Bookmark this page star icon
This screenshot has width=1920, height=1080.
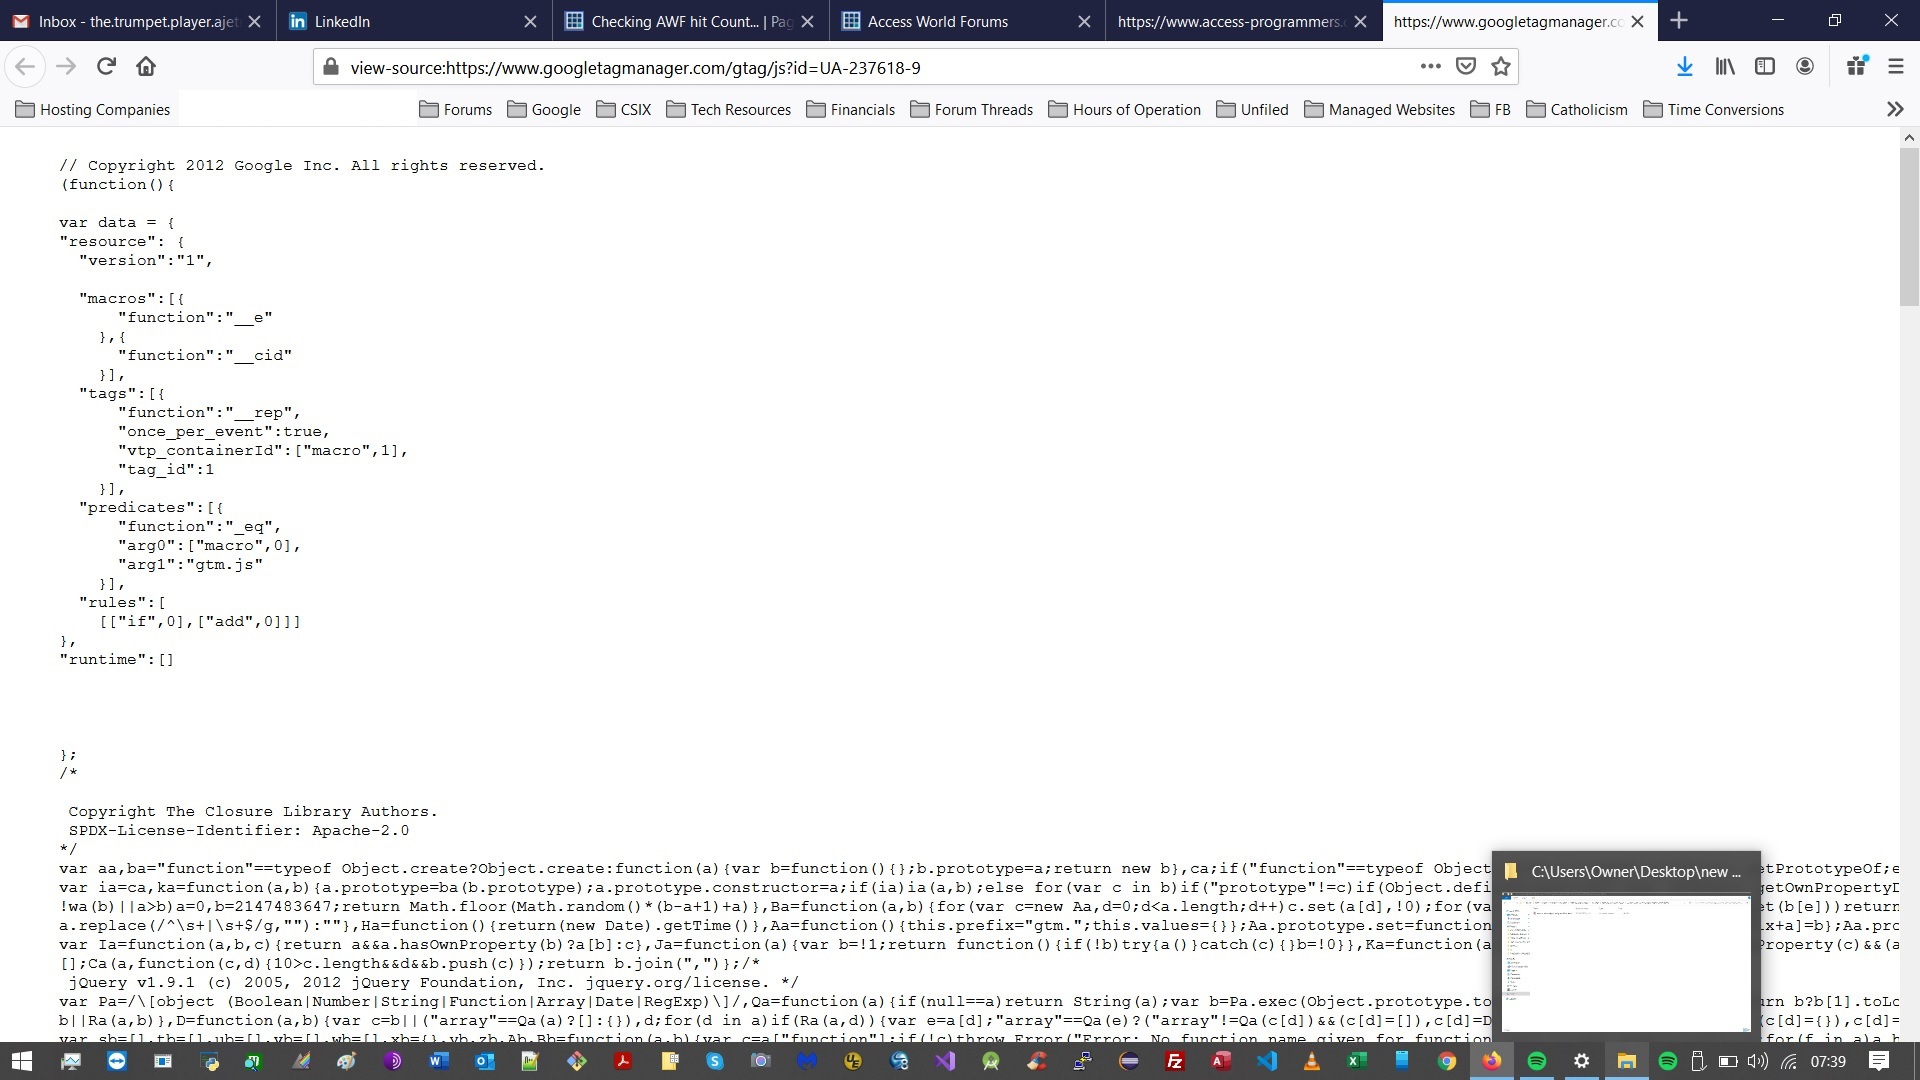[1501, 67]
